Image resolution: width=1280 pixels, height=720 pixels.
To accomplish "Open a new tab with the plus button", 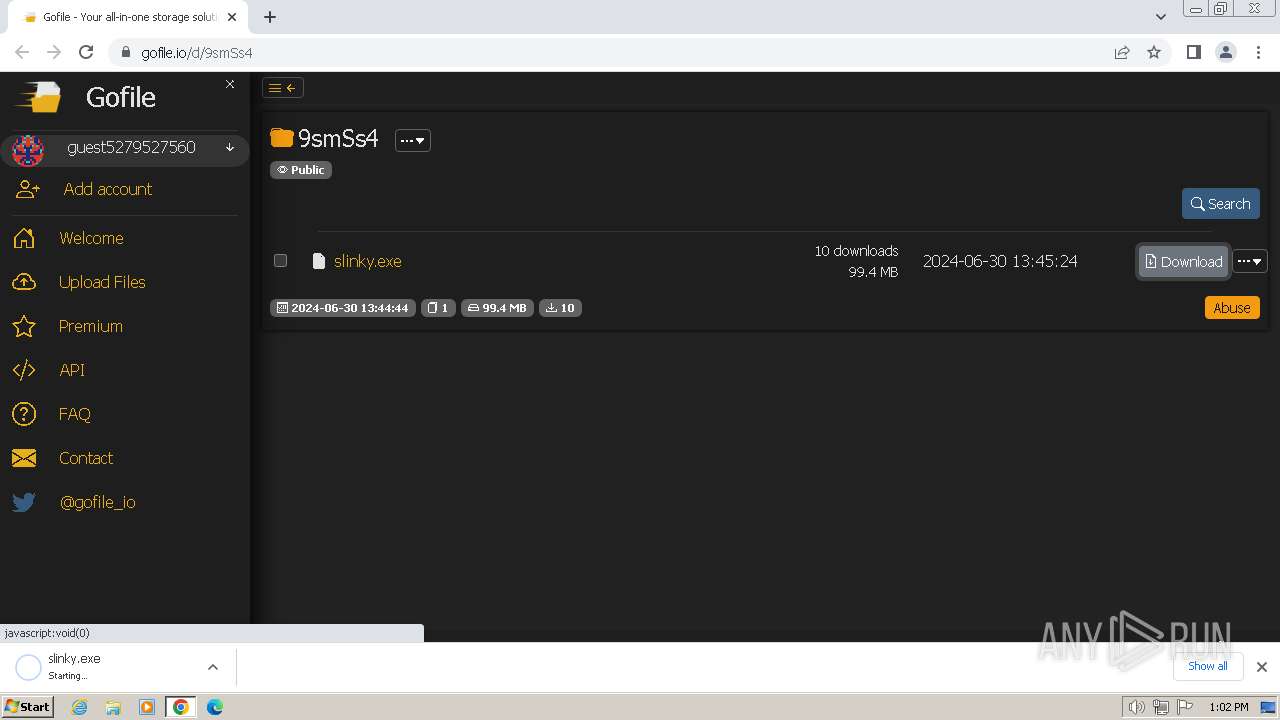I will 270,16.
